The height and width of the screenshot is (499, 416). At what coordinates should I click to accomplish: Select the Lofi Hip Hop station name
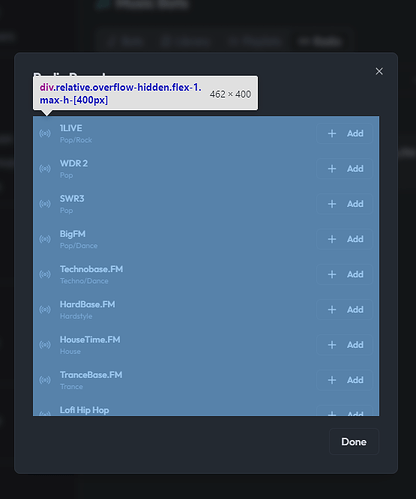[x=84, y=410]
